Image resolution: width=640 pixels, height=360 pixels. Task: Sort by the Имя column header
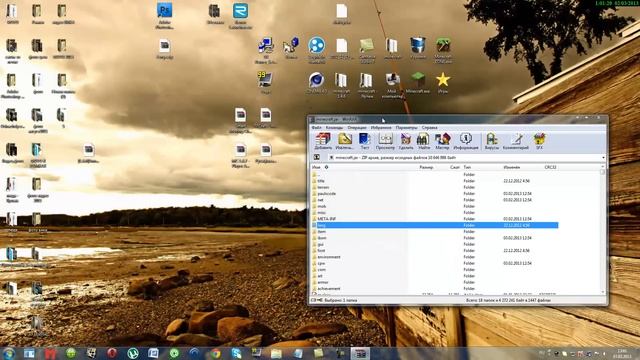(316, 167)
